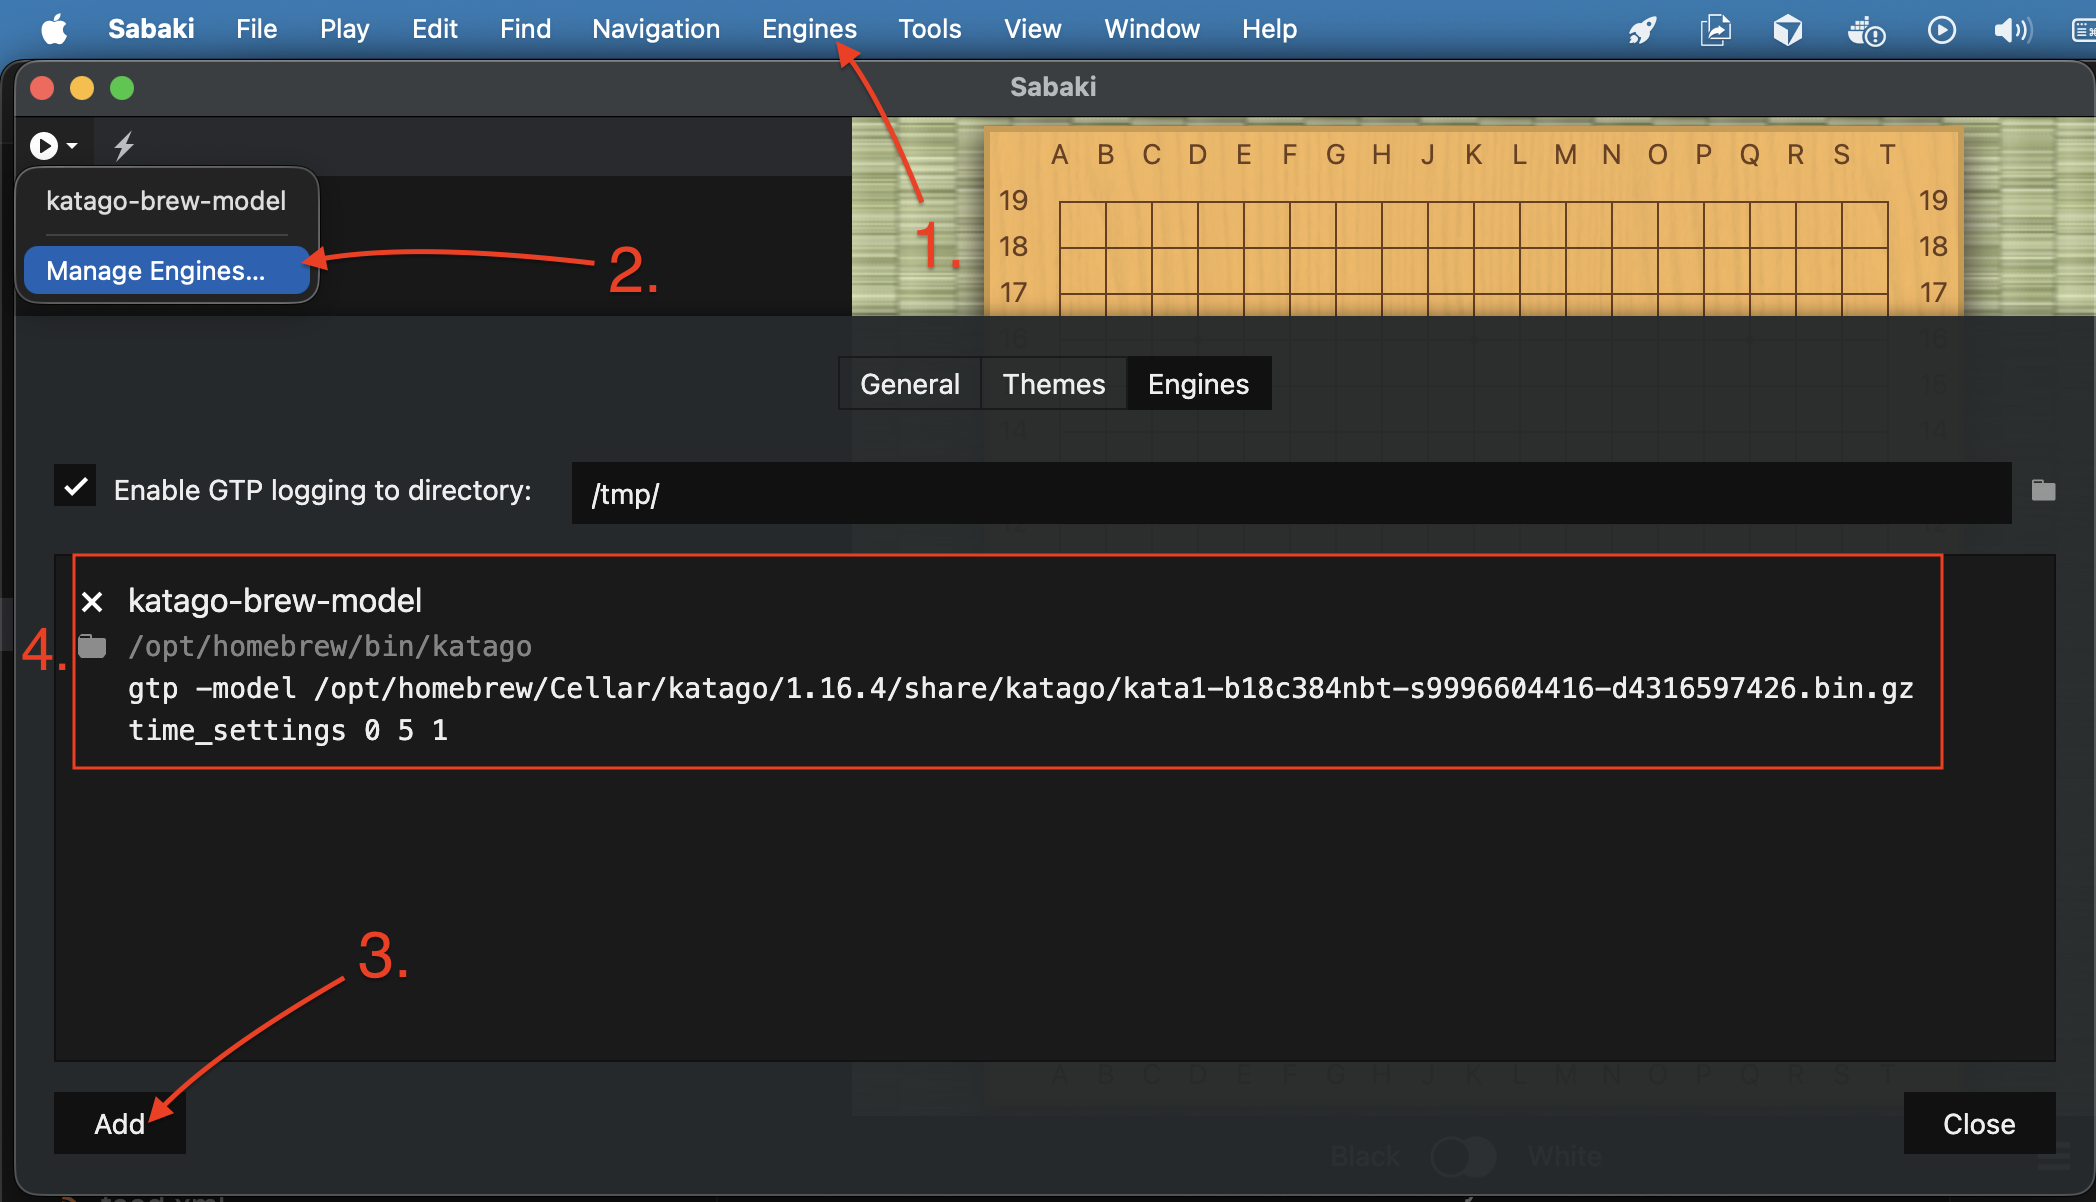Click the /tmp/ logging directory field
The width and height of the screenshot is (2096, 1202).
coord(1290,493)
